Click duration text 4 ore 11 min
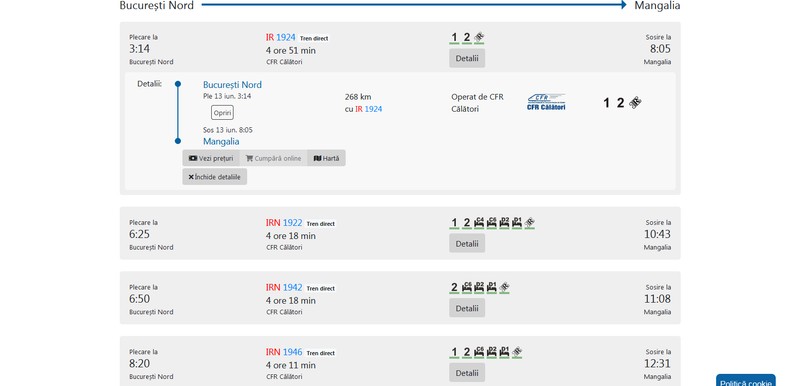The height and width of the screenshot is (386, 800). 291,365
